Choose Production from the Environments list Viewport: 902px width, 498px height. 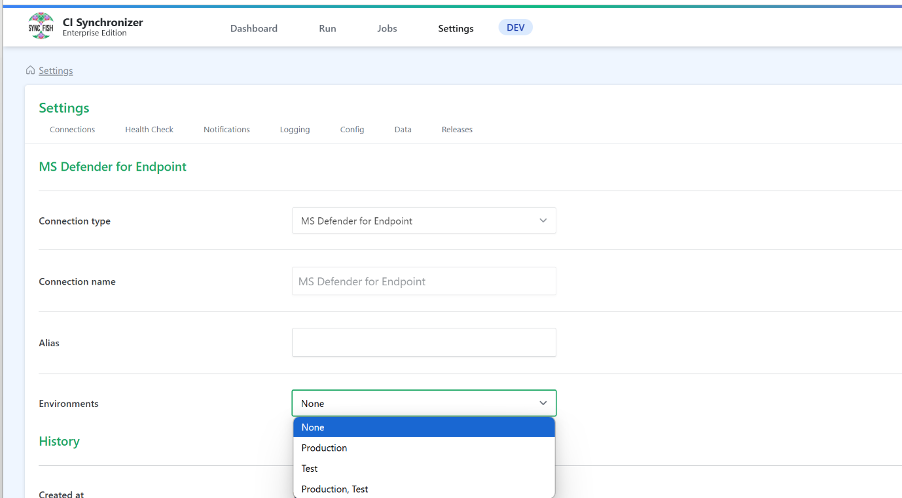(424, 448)
